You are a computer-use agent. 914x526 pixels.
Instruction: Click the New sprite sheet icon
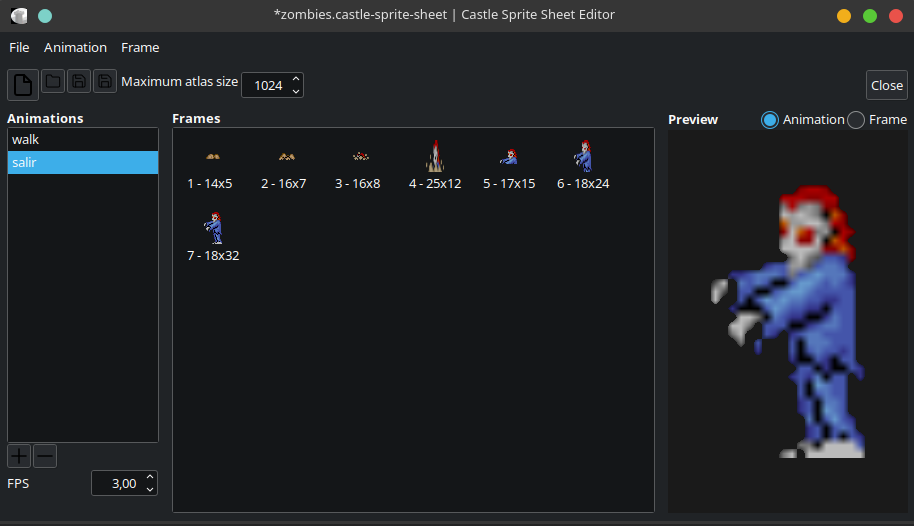pyautogui.click(x=23, y=85)
